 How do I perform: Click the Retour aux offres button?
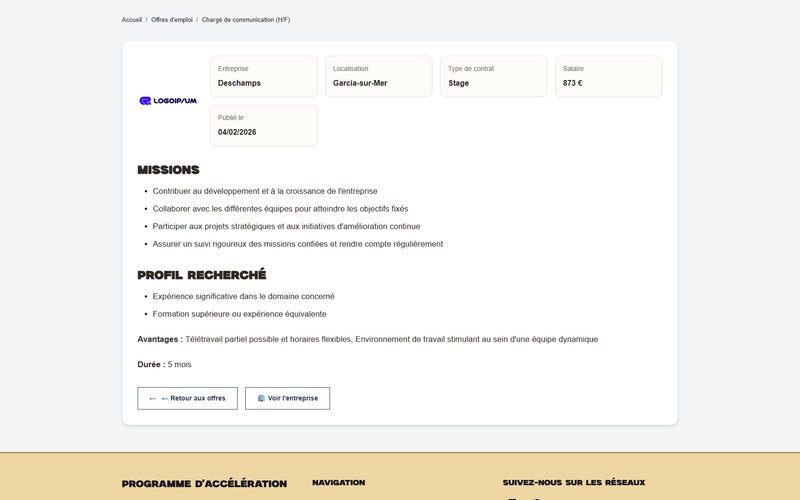click(187, 398)
